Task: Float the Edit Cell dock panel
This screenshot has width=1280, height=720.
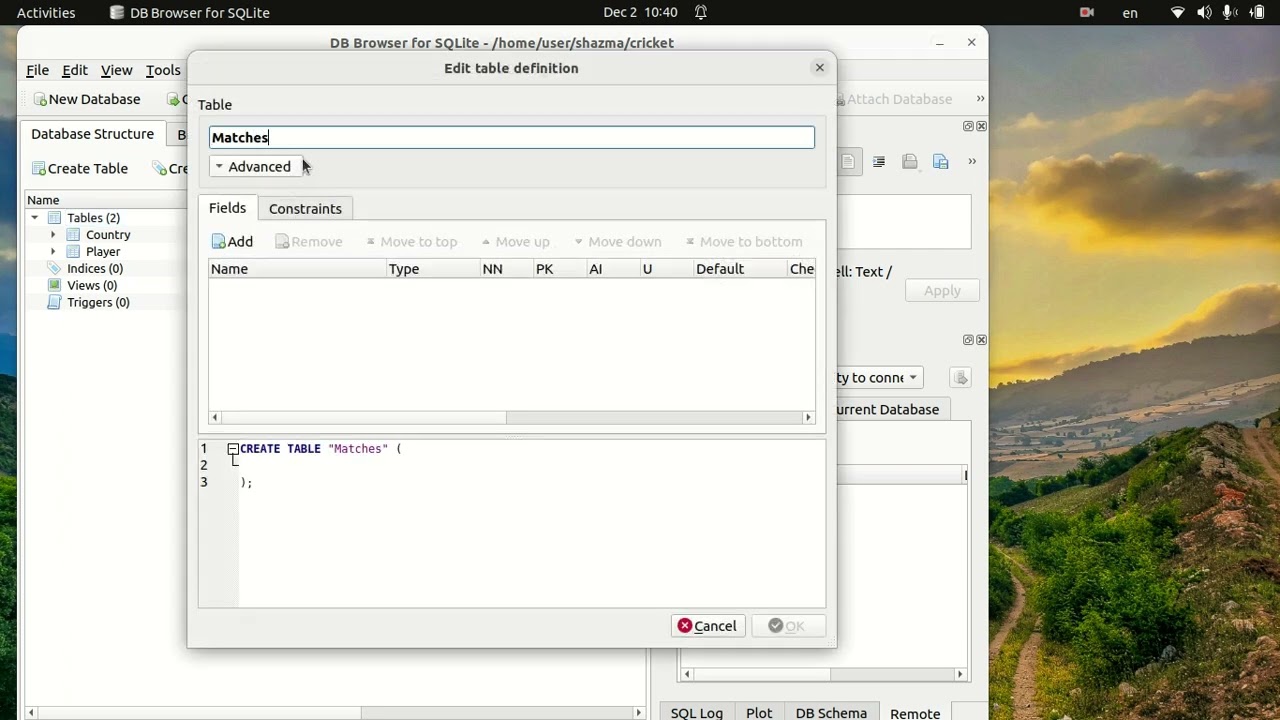Action: (x=968, y=126)
